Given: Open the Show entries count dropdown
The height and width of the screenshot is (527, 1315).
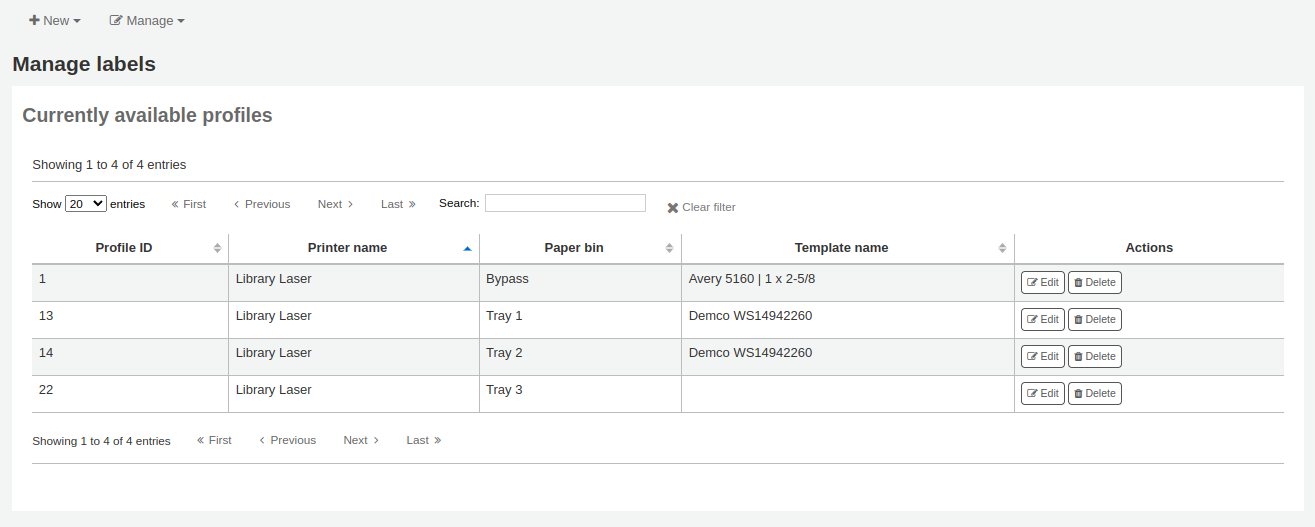Looking at the screenshot, I should point(85,204).
